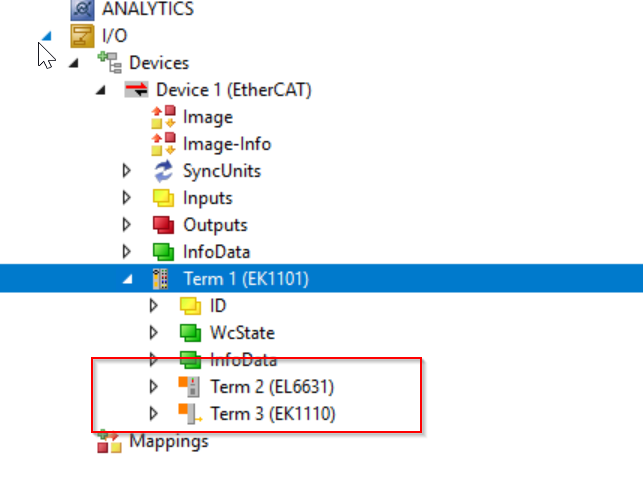Expand the Inputs node
Image resolution: width=643 pixels, height=480 pixels.
click(127, 198)
